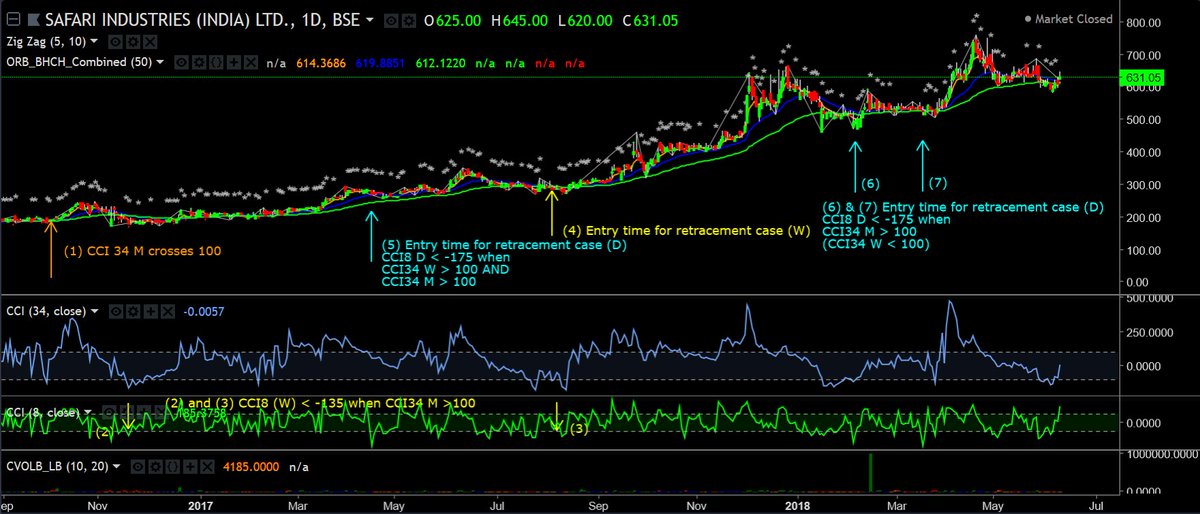Select the 631.05 current price label

(x=1144, y=77)
